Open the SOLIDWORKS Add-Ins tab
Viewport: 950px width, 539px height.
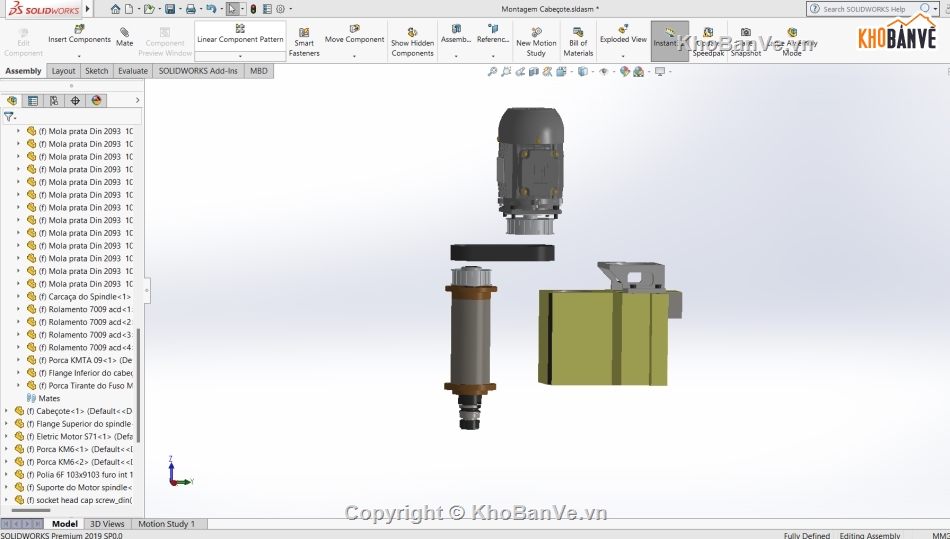click(198, 71)
